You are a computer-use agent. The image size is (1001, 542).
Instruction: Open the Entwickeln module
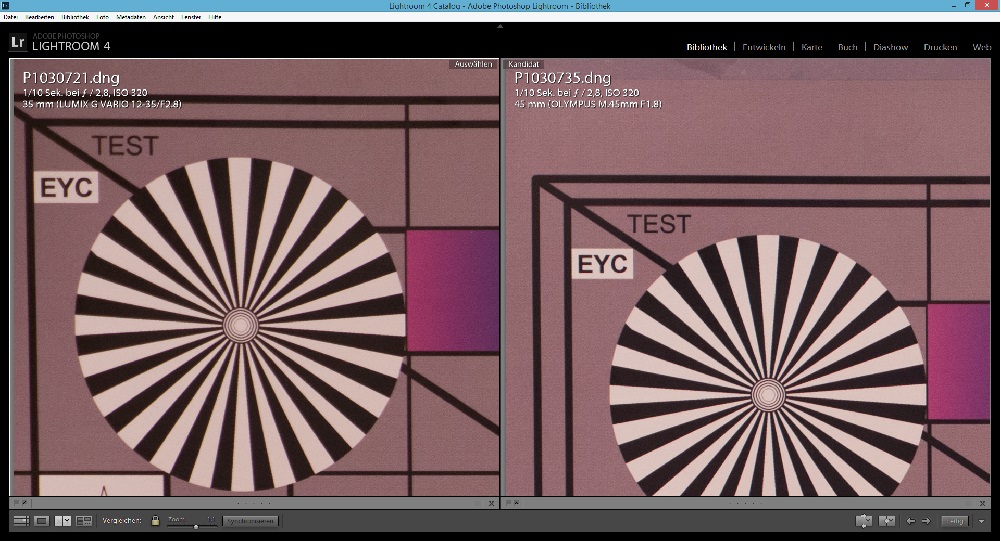(764, 47)
